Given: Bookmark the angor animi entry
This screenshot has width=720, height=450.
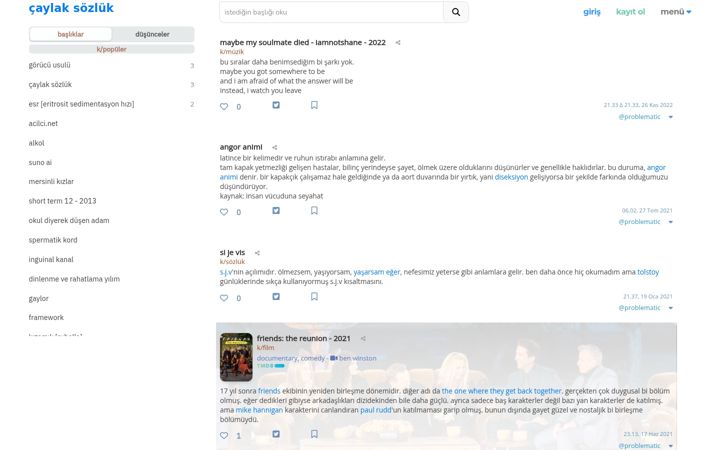Looking at the screenshot, I should point(314,210).
